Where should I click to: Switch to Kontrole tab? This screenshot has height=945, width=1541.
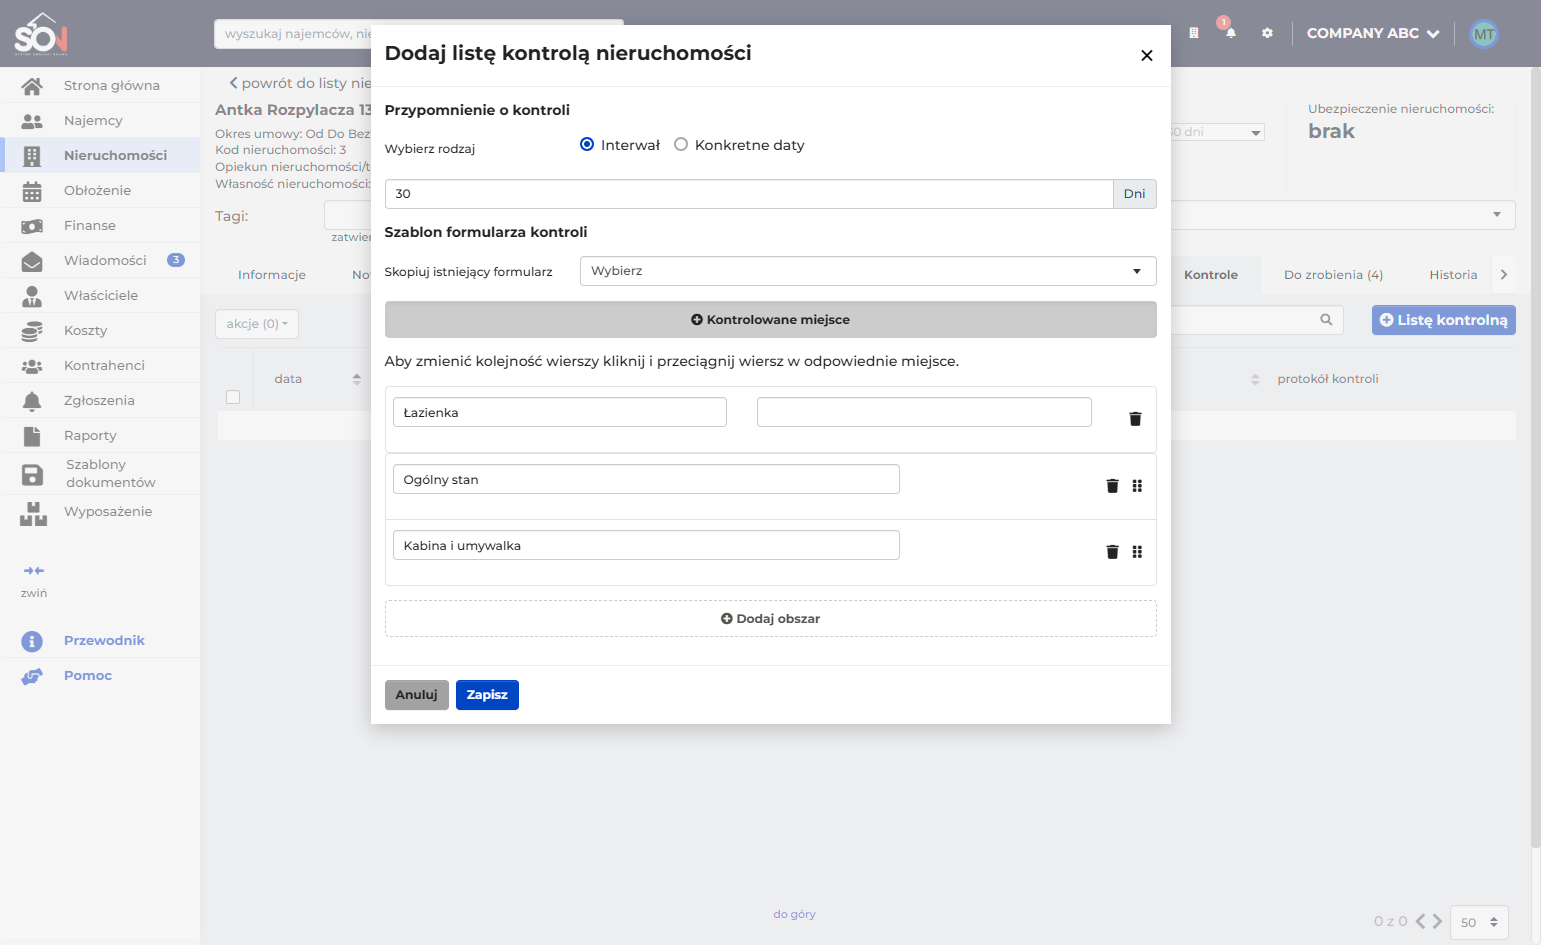coord(1211,275)
